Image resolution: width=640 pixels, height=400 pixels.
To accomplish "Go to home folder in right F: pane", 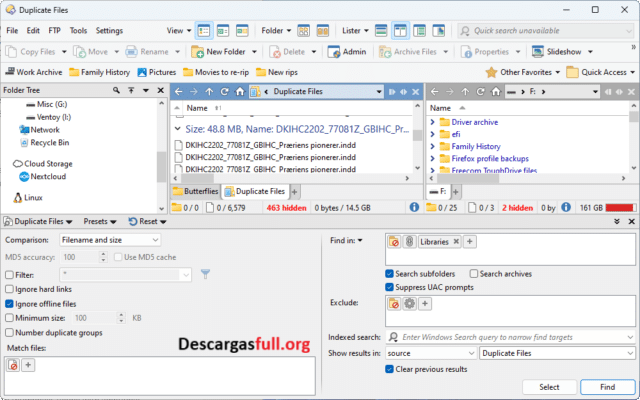I will coord(496,92).
